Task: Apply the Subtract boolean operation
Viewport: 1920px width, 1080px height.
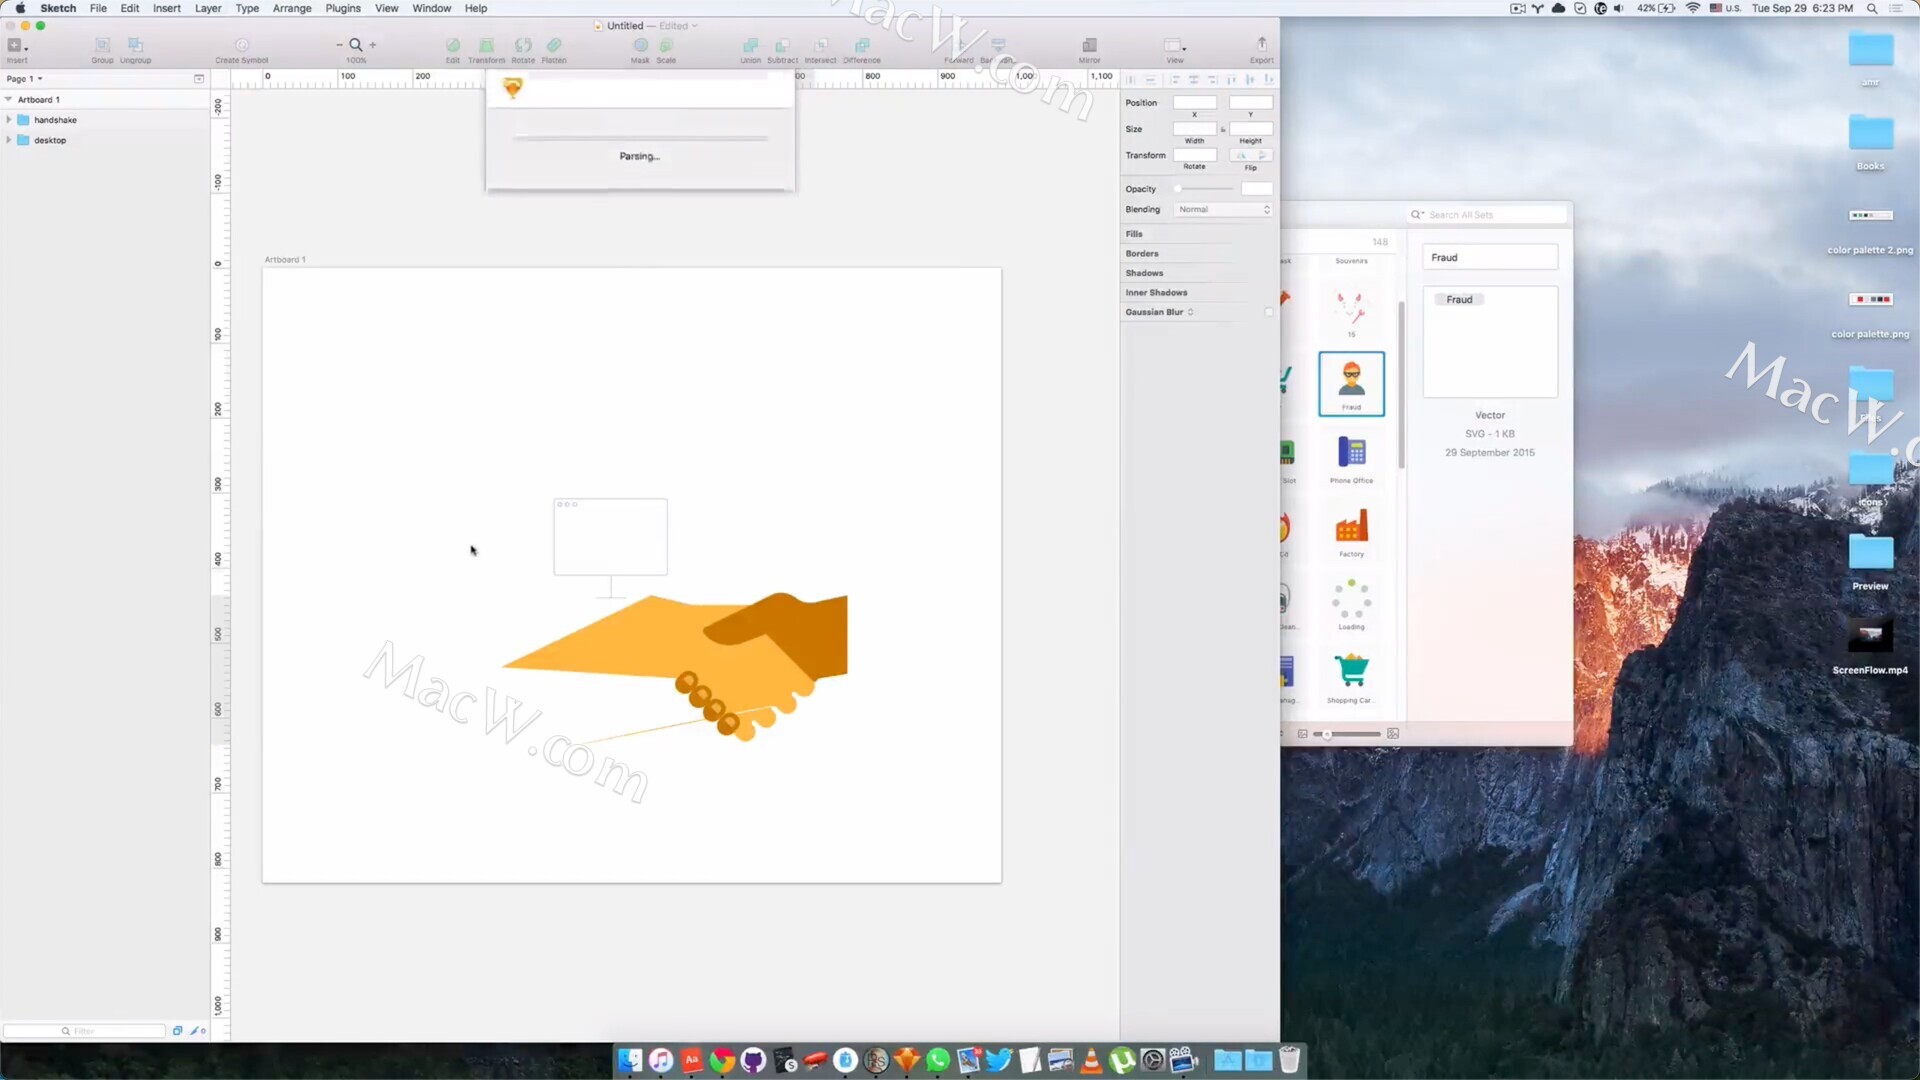Action: pyautogui.click(x=783, y=49)
